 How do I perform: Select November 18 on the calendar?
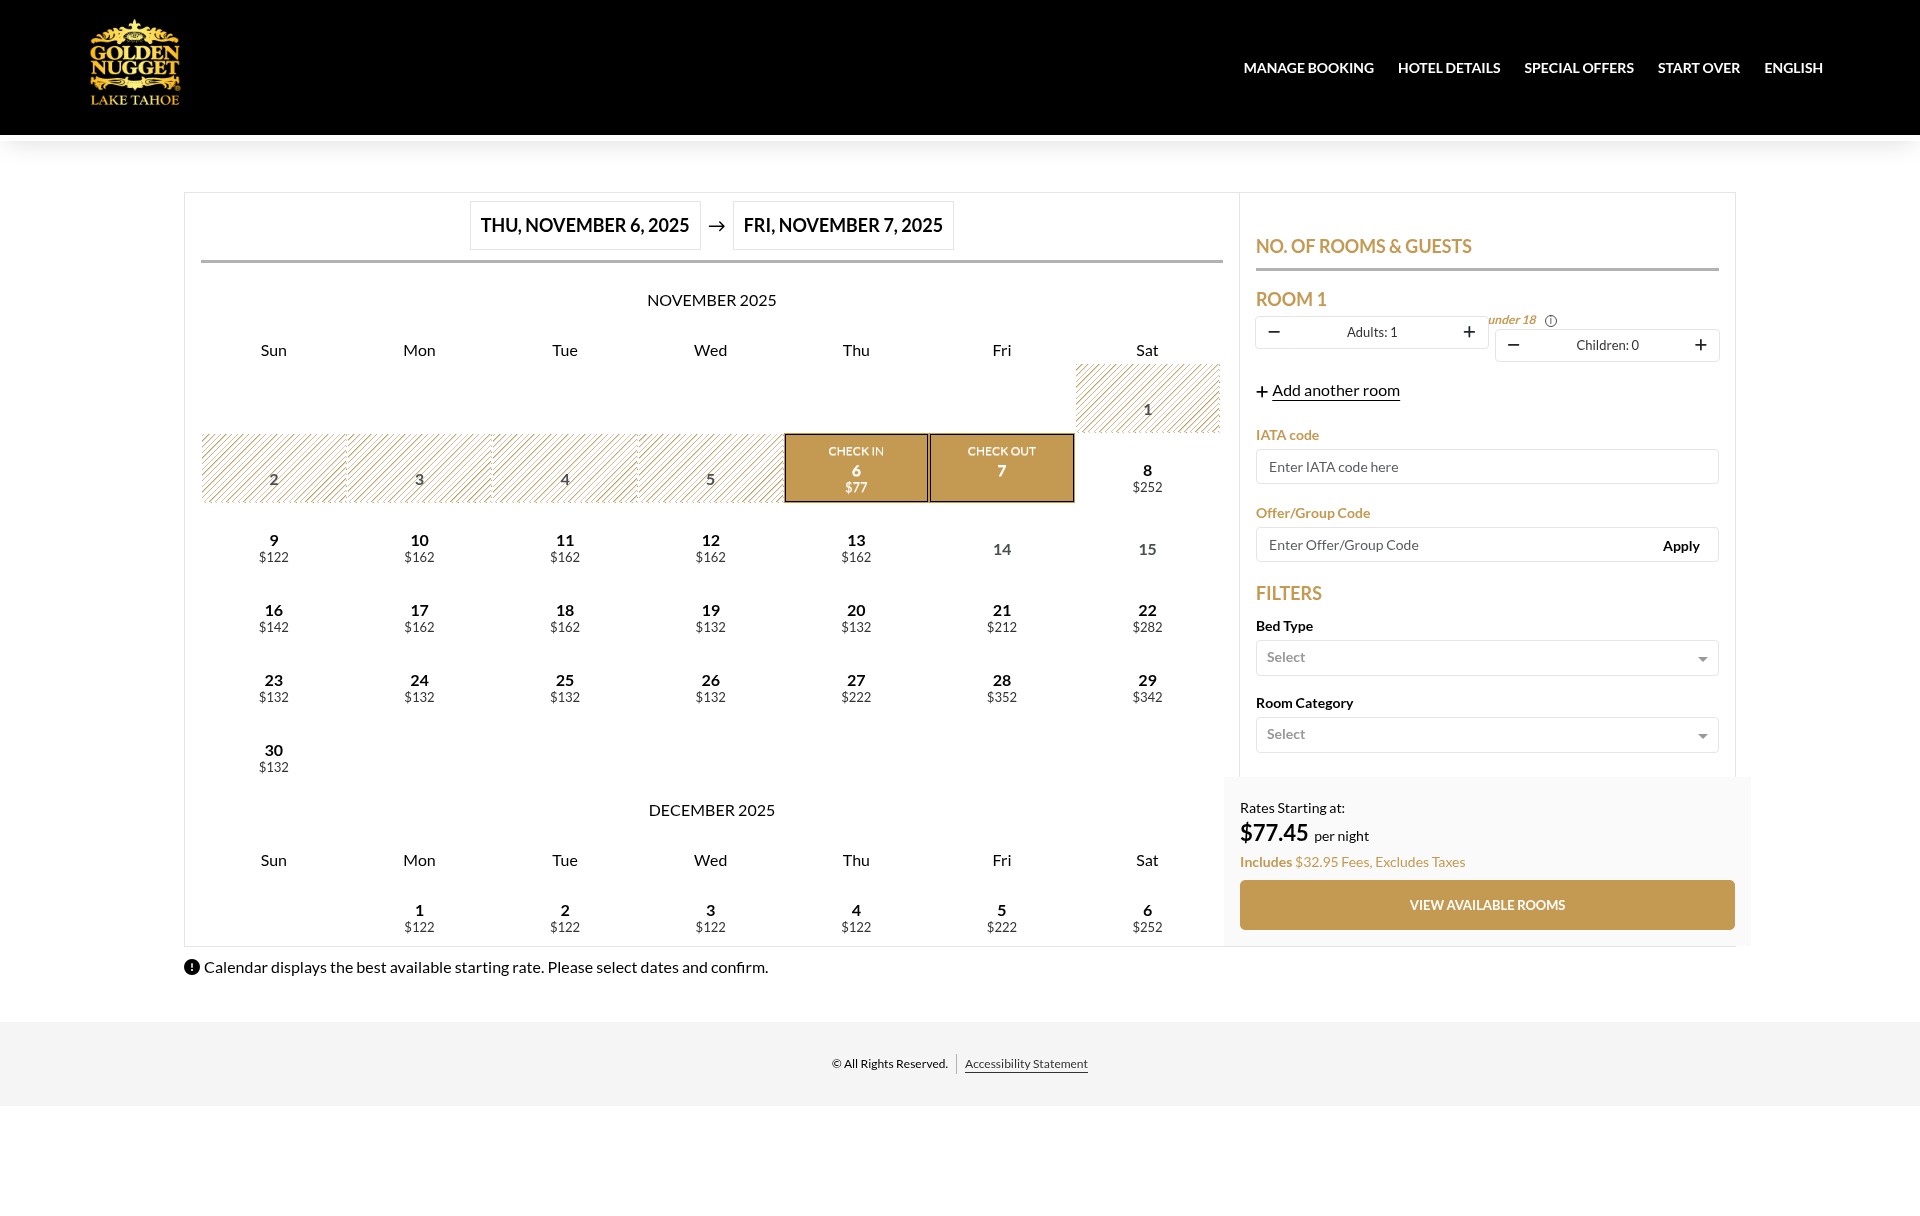point(565,618)
